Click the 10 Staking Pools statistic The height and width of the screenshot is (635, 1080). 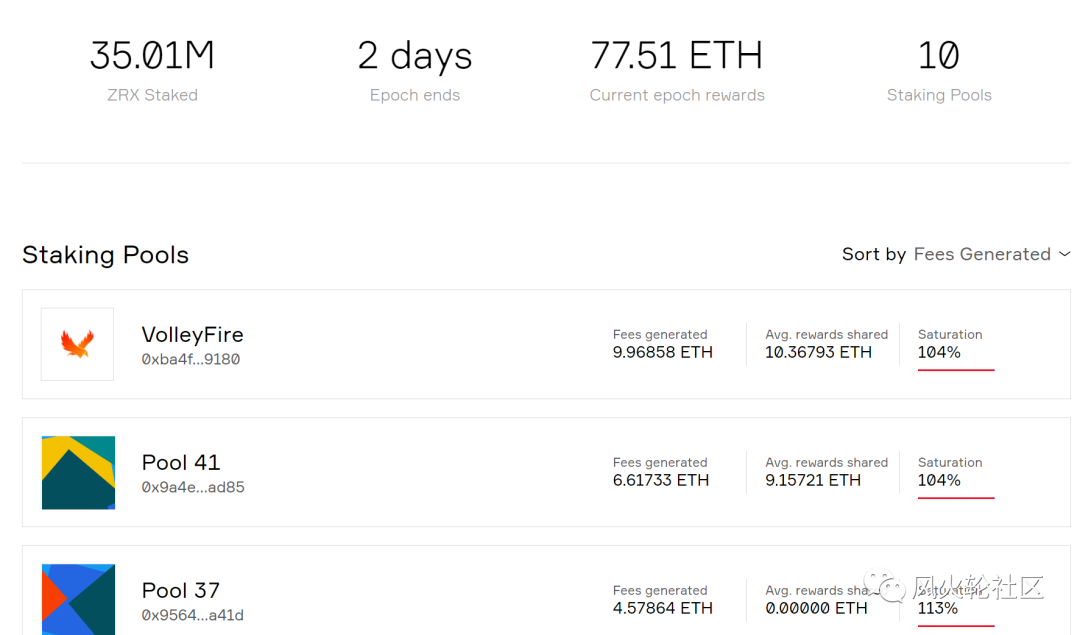coord(938,56)
